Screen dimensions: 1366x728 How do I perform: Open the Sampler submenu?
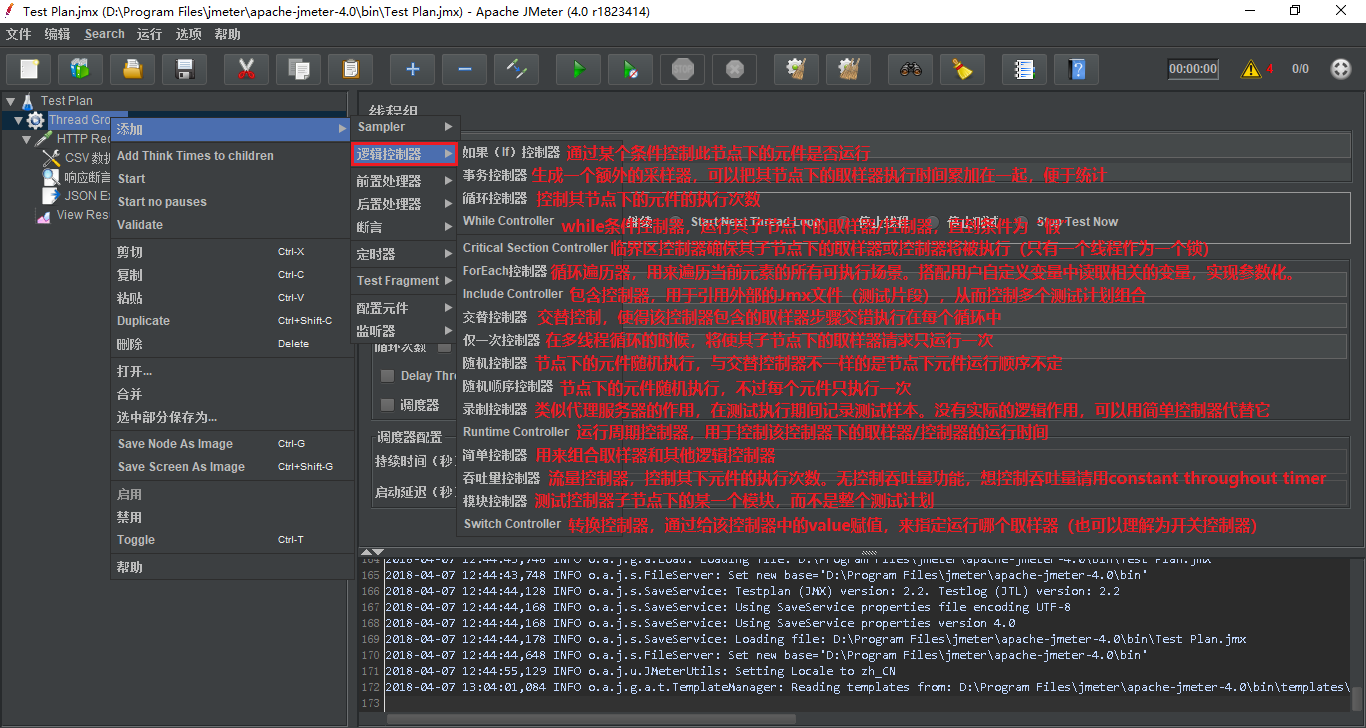click(405, 127)
